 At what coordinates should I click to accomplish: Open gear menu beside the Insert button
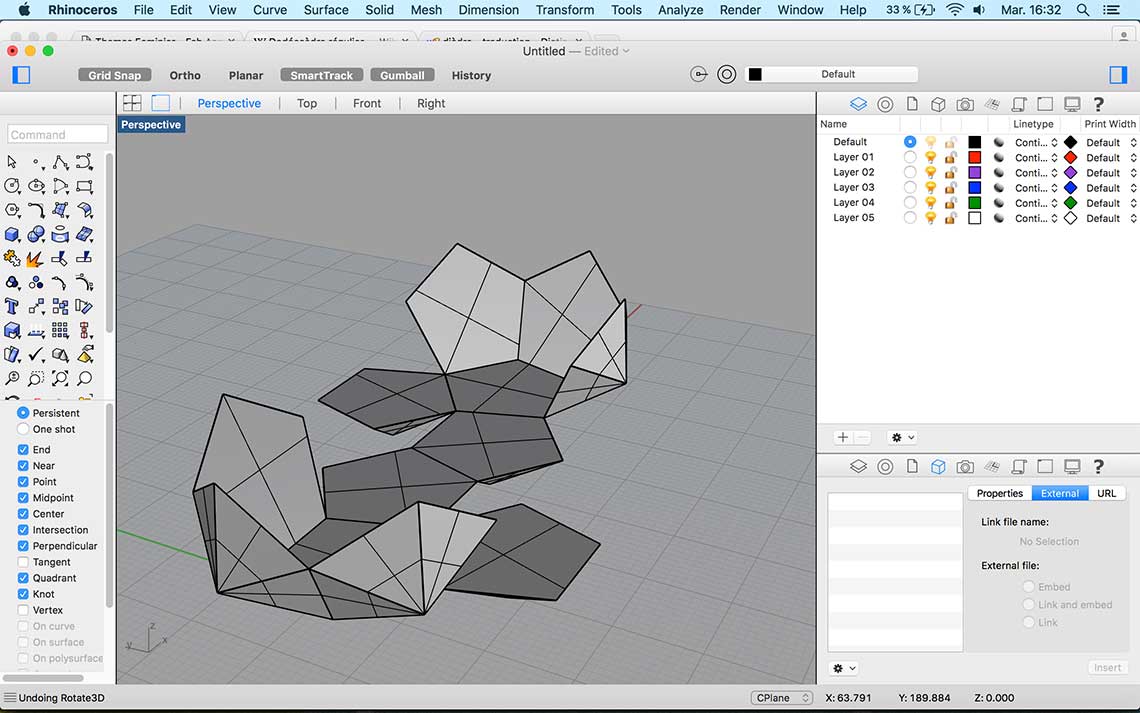(844, 668)
